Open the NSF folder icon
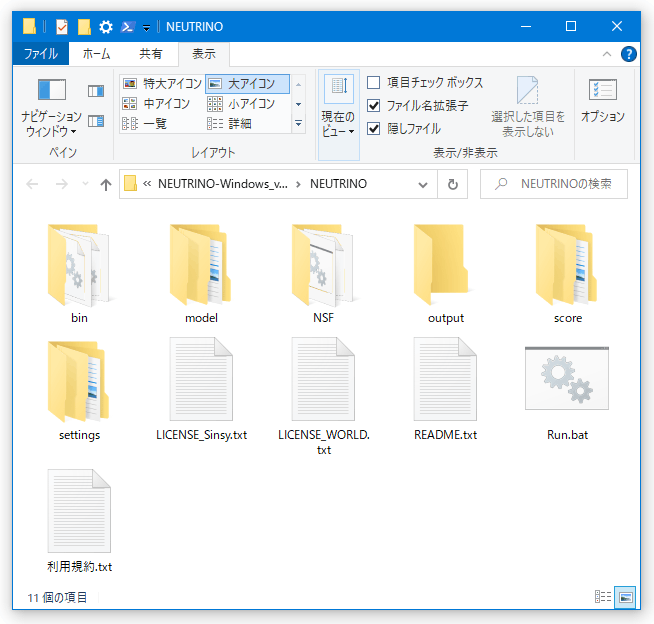 pos(323,265)
